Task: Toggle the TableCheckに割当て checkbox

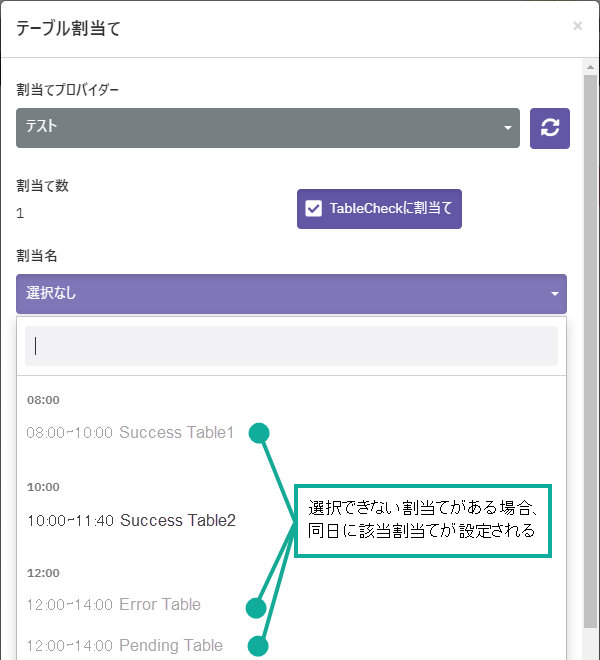Action: tap(314, 209)
